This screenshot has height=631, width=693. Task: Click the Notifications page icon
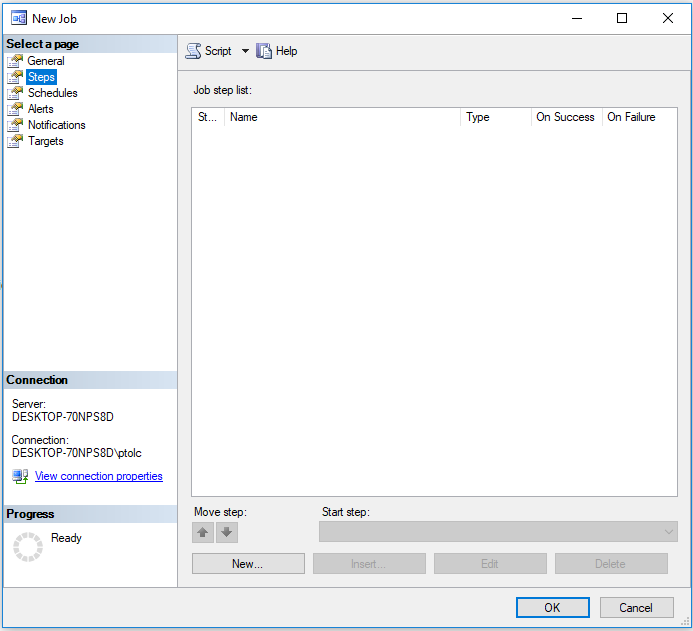[x=16, y=125]
